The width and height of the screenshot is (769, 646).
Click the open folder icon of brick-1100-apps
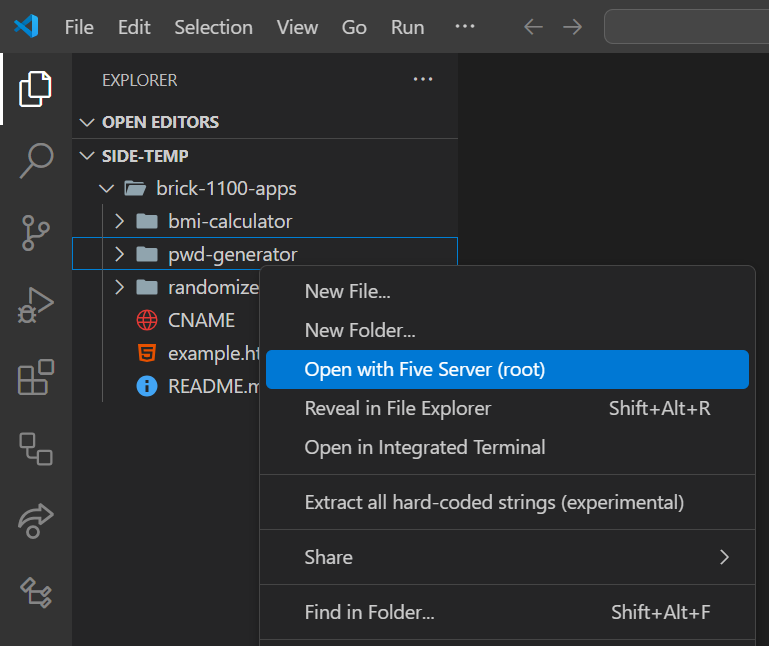coord(135,188)
